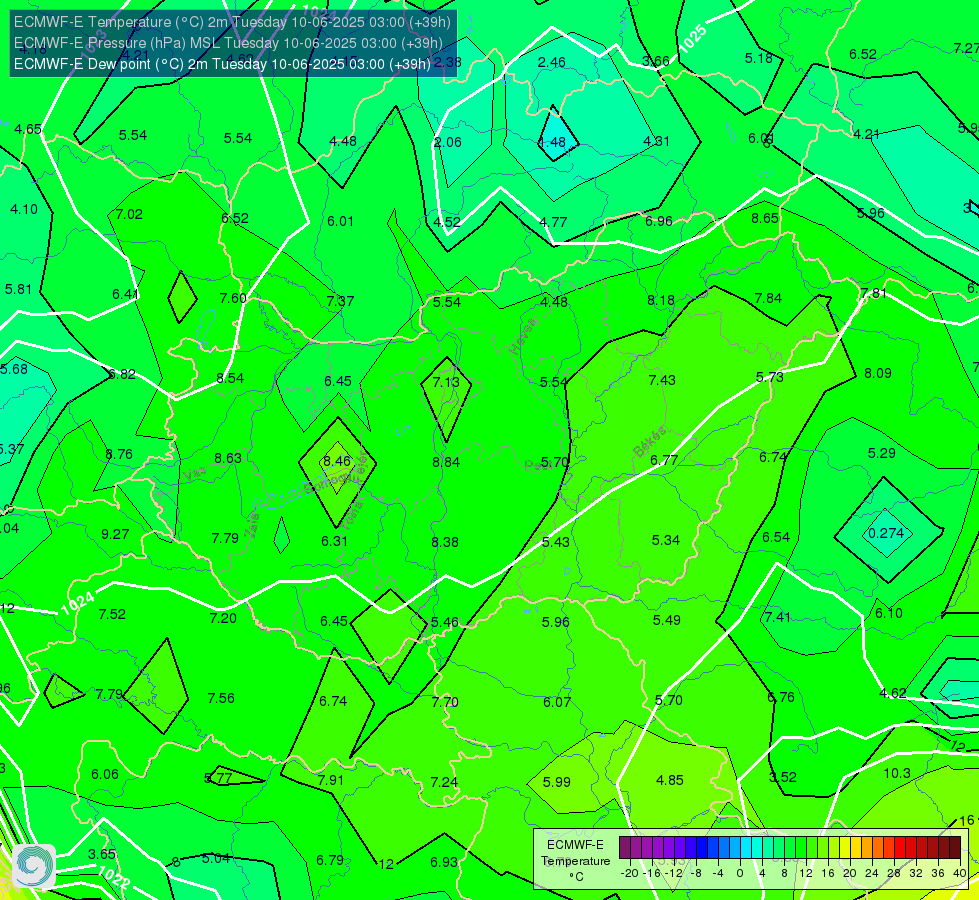Image resolution: width=979 pixels, height=900 pixels.
Task: Click the 4.31 dew point value
Action: 656,141
